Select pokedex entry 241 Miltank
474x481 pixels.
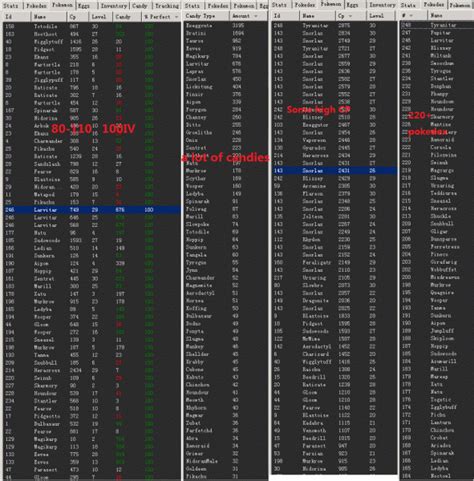point(437,56)
